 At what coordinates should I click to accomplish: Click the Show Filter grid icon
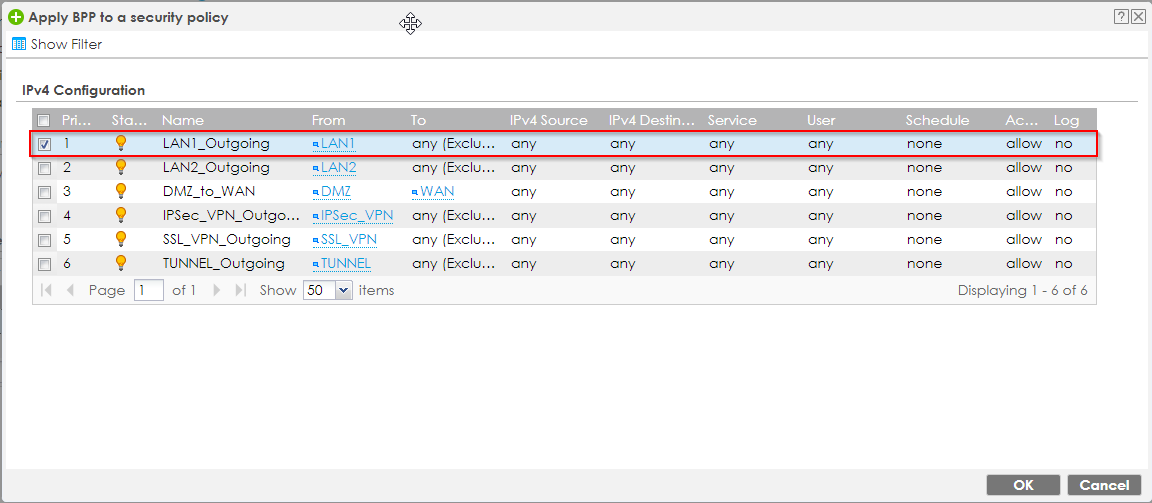(x=18, y=44)
